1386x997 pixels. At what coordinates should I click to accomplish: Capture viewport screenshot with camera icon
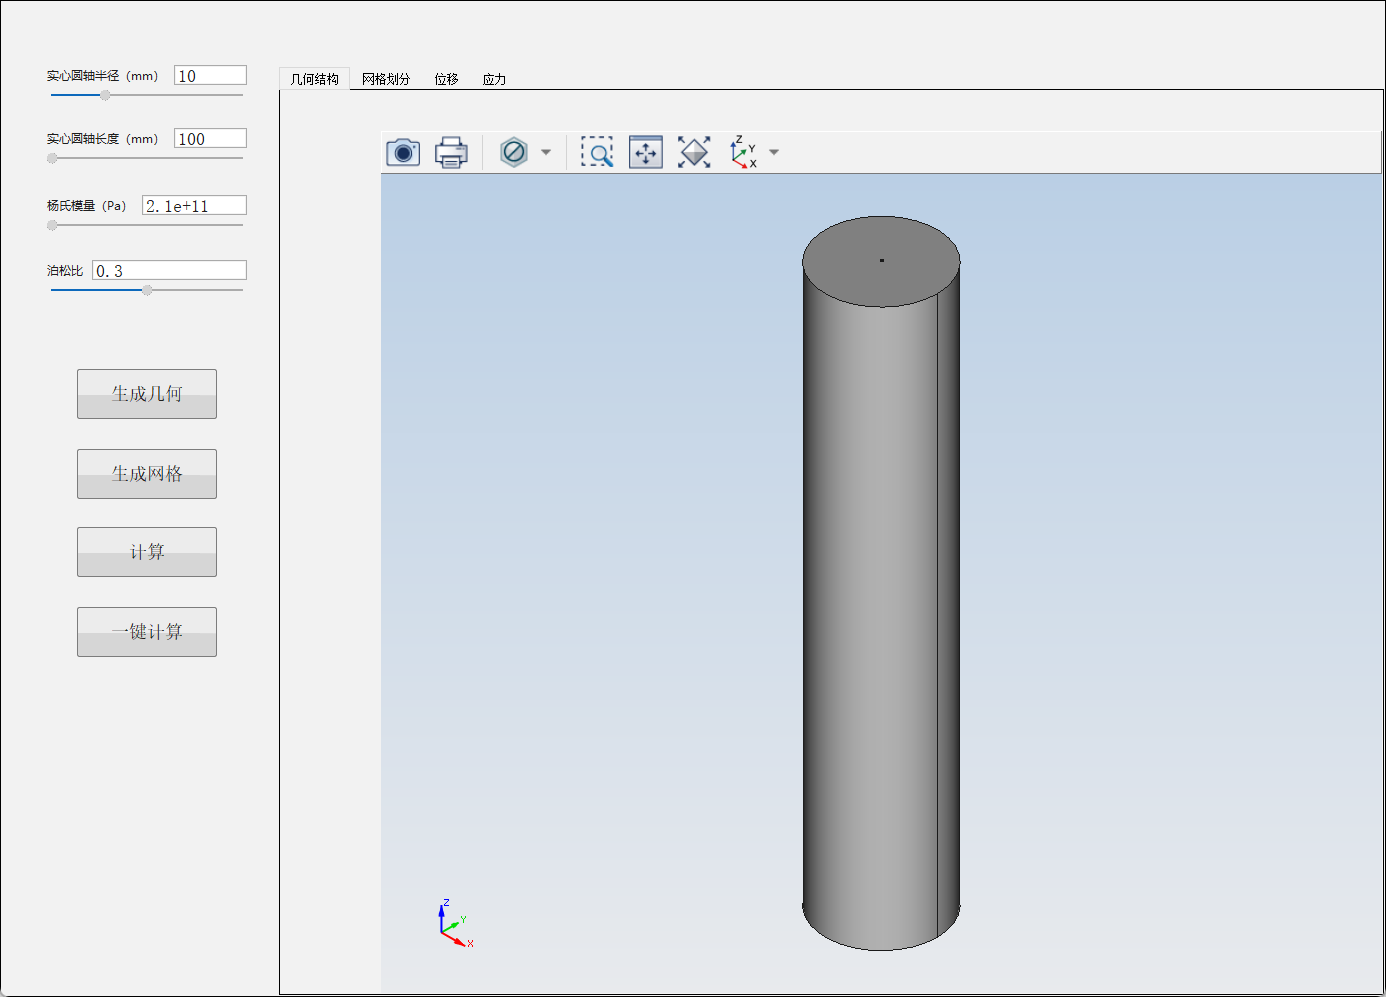point(403,153)
